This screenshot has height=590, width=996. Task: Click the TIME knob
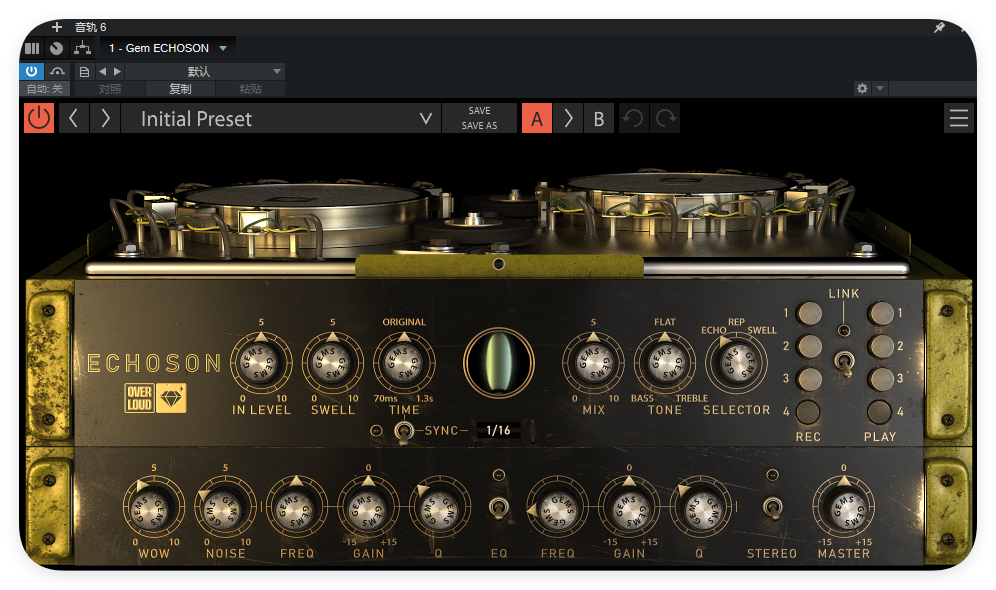(404, 363)
